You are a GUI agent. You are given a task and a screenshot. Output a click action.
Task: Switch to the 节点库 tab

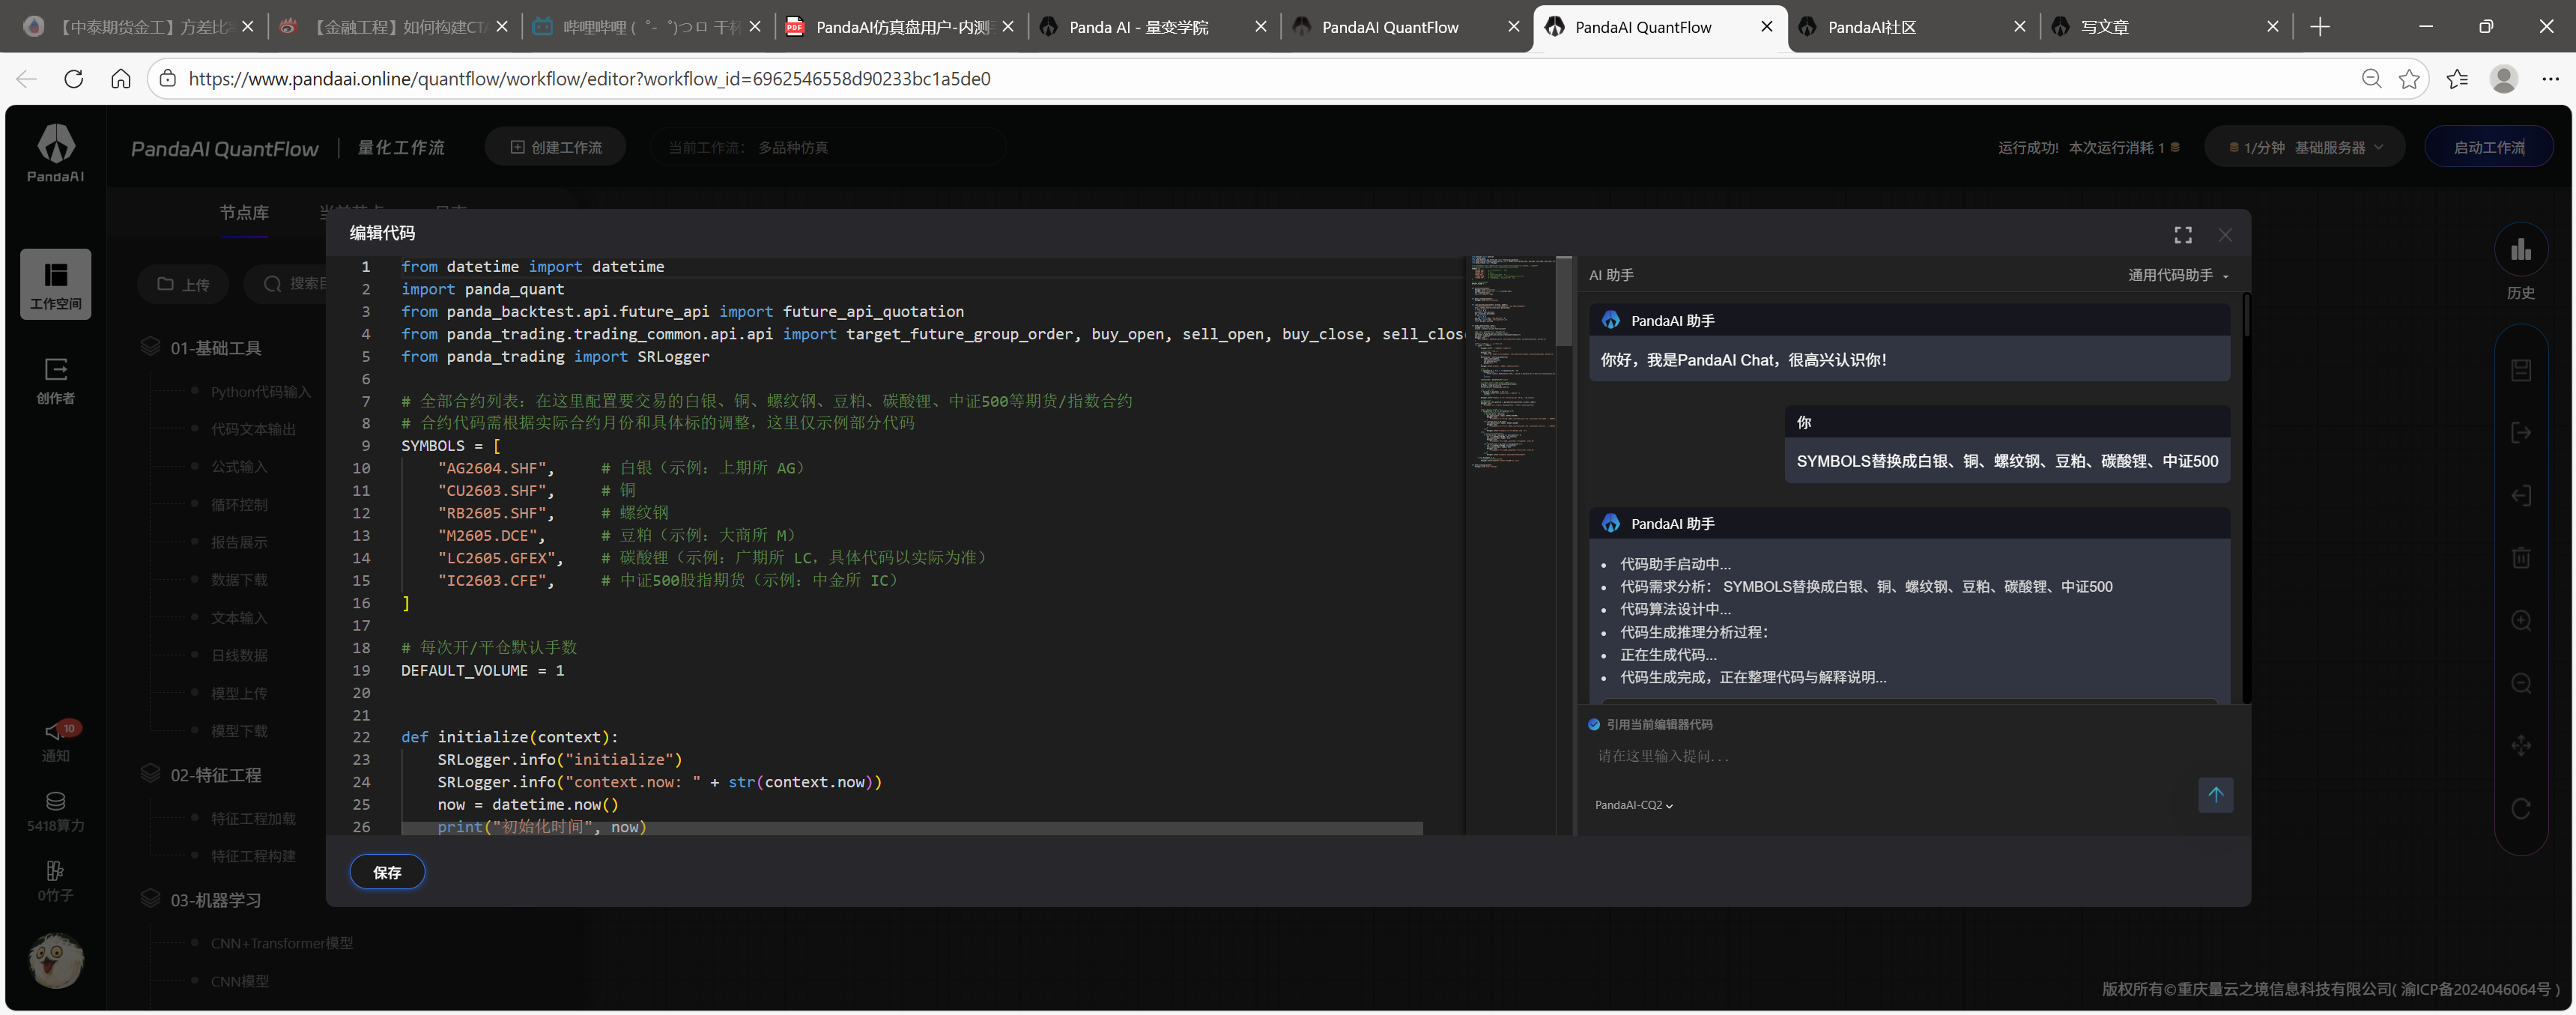point(244,212)
